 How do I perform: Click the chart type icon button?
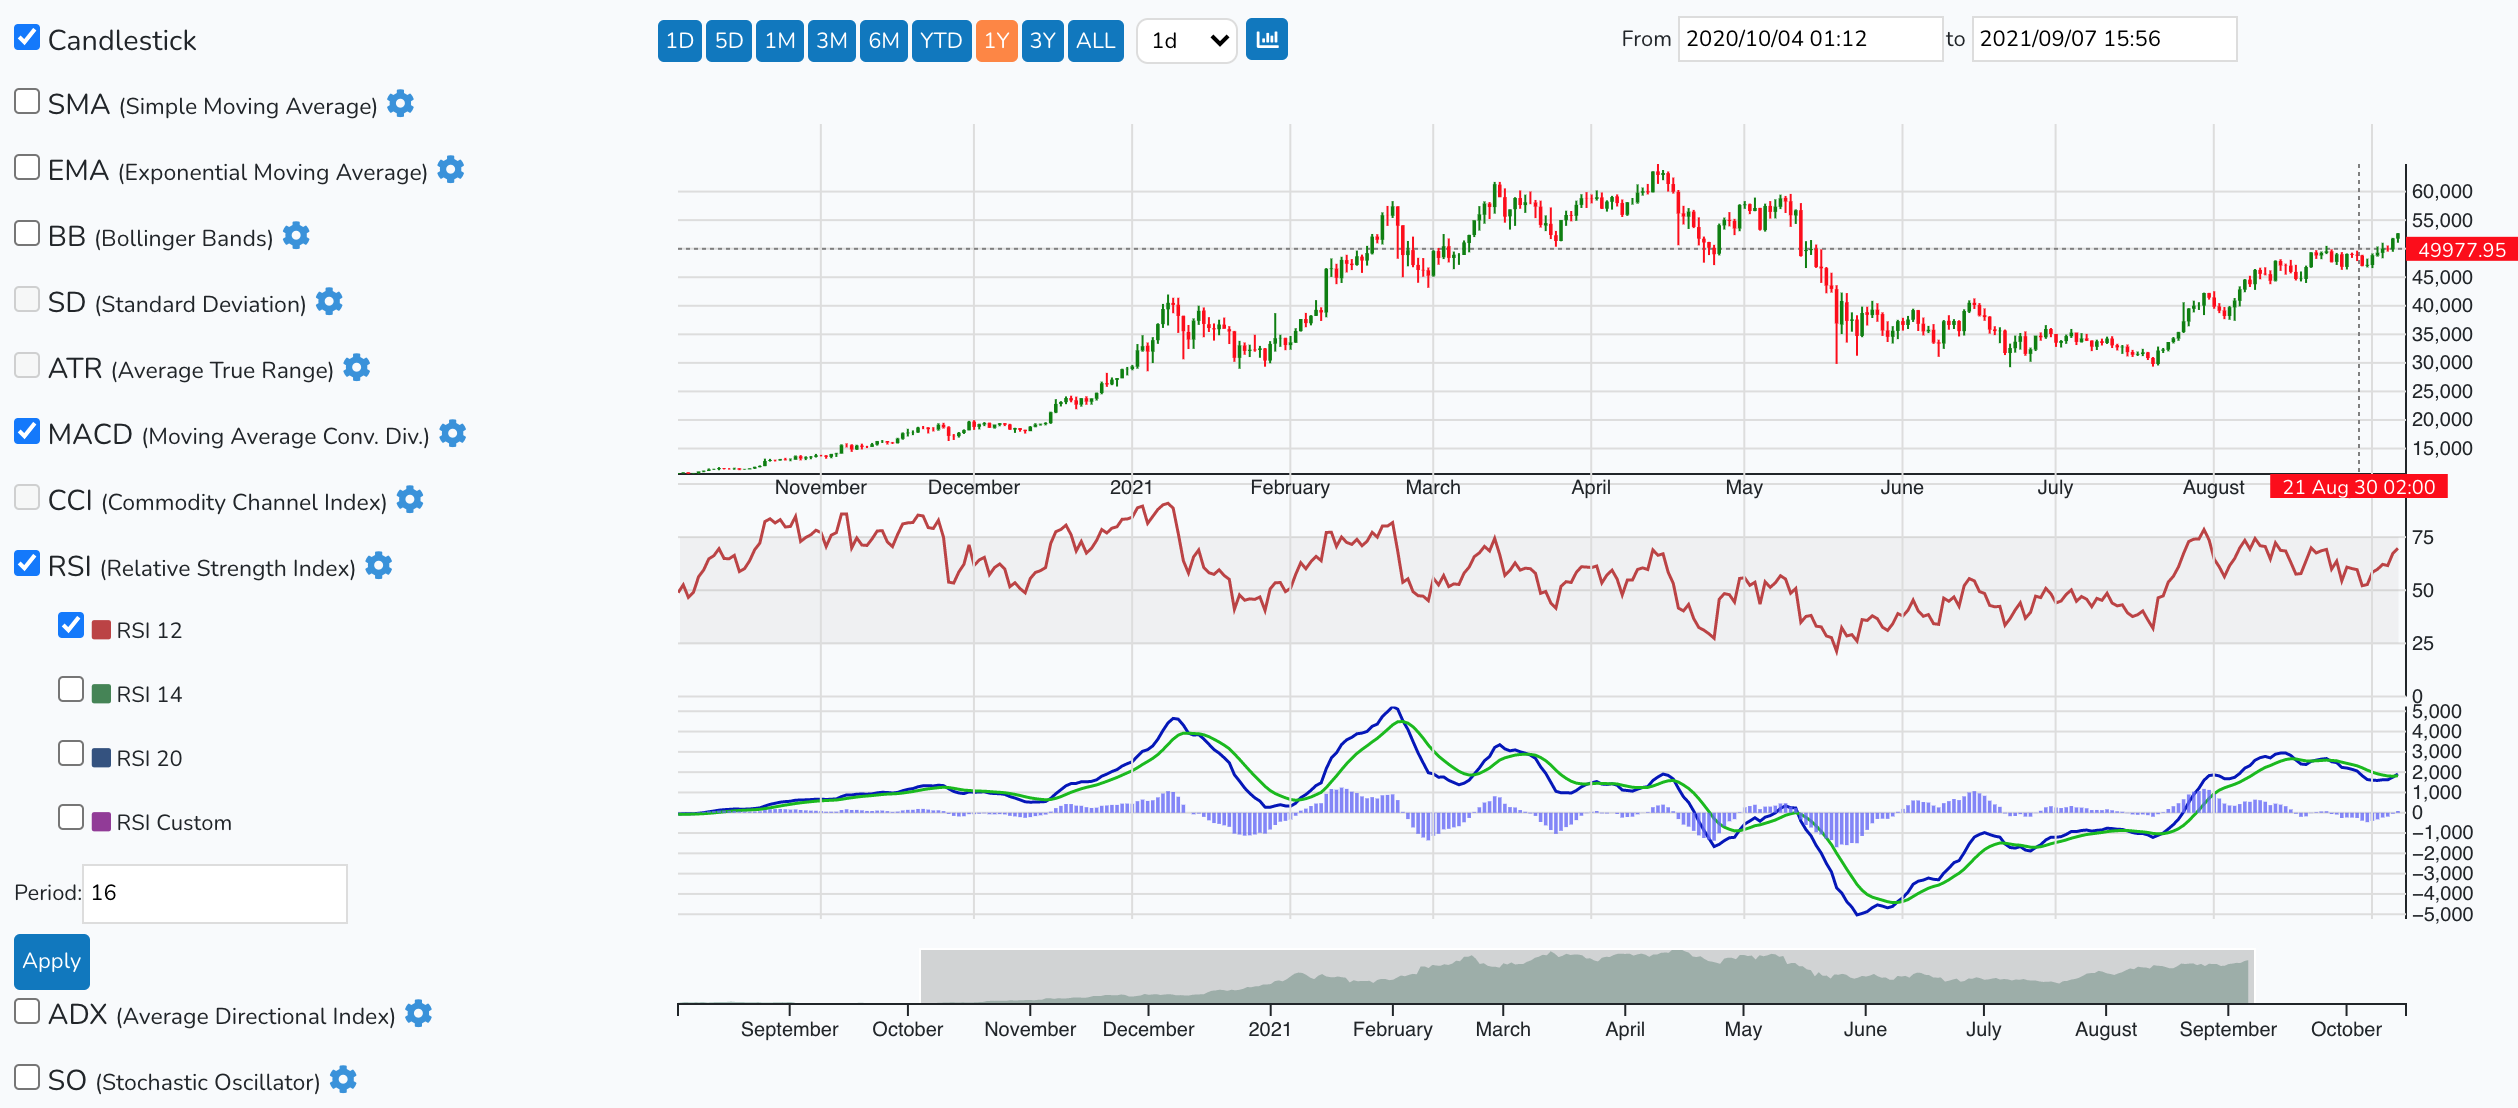(1267, 40)
